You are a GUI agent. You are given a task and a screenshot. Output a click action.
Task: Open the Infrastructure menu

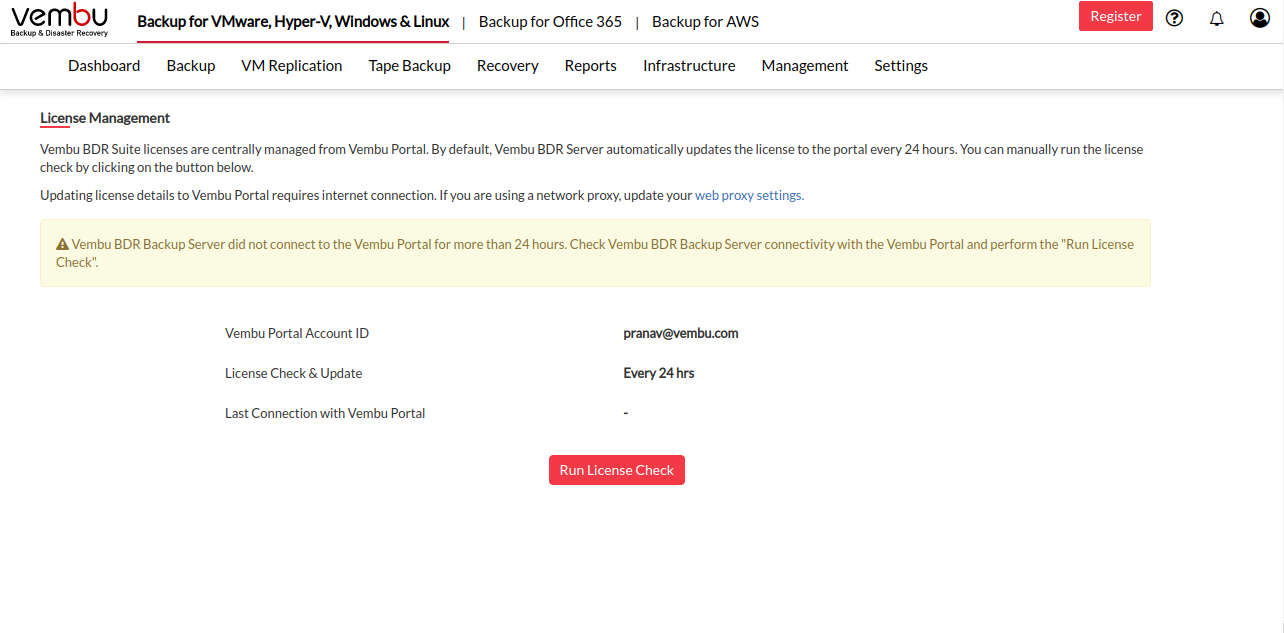click(689, 65)
